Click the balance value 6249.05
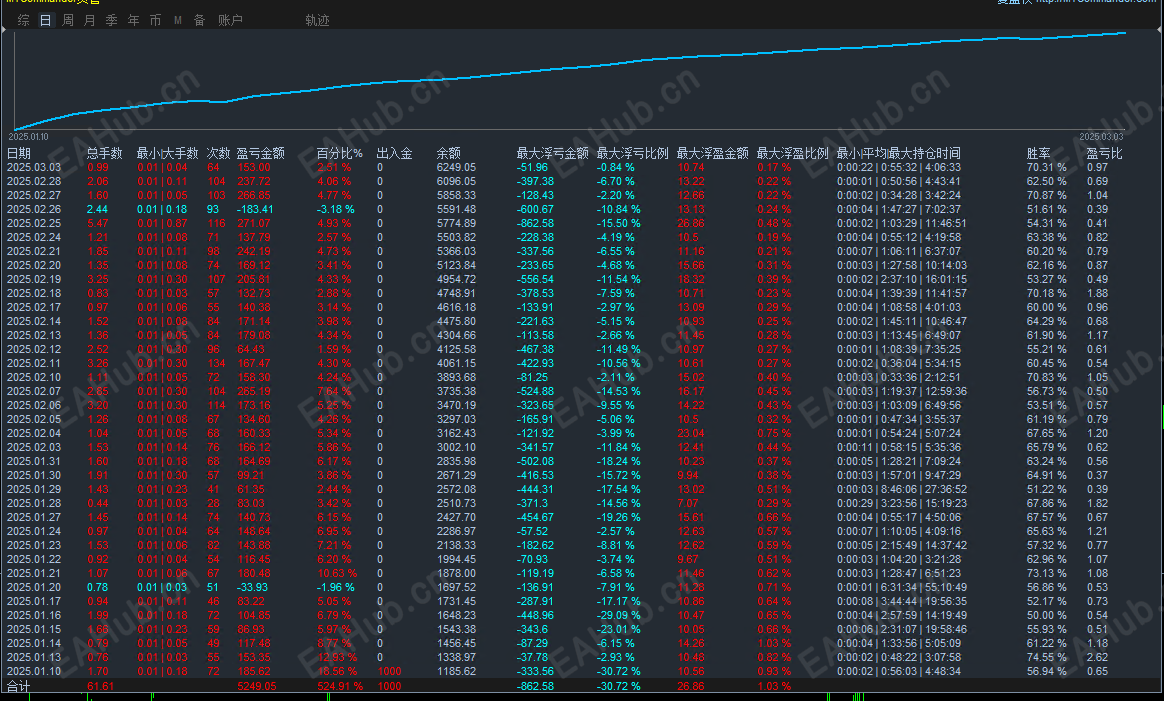1164x701 pixels. [x=457, y=167]
